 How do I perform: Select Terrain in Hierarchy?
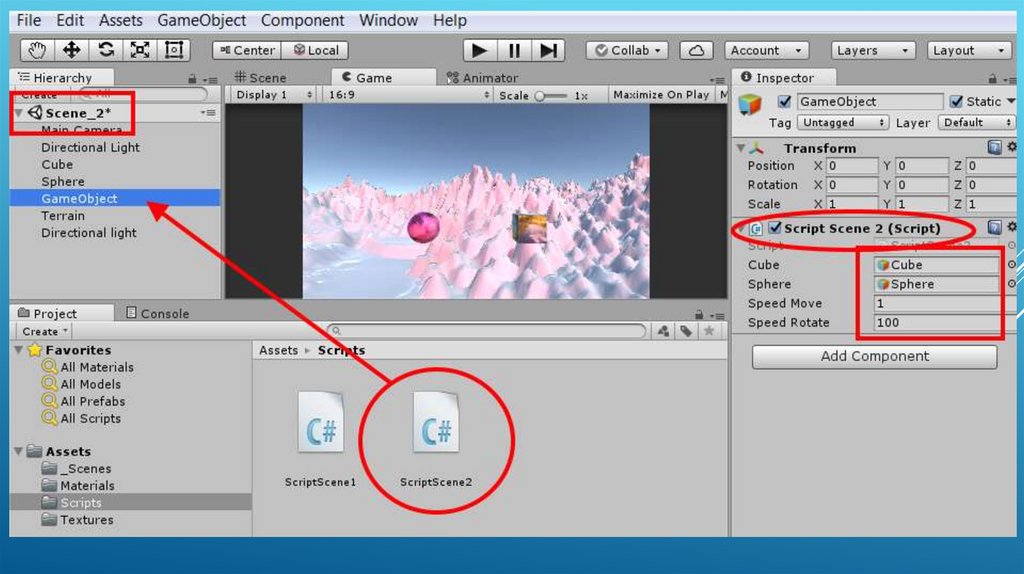point(63,215)
